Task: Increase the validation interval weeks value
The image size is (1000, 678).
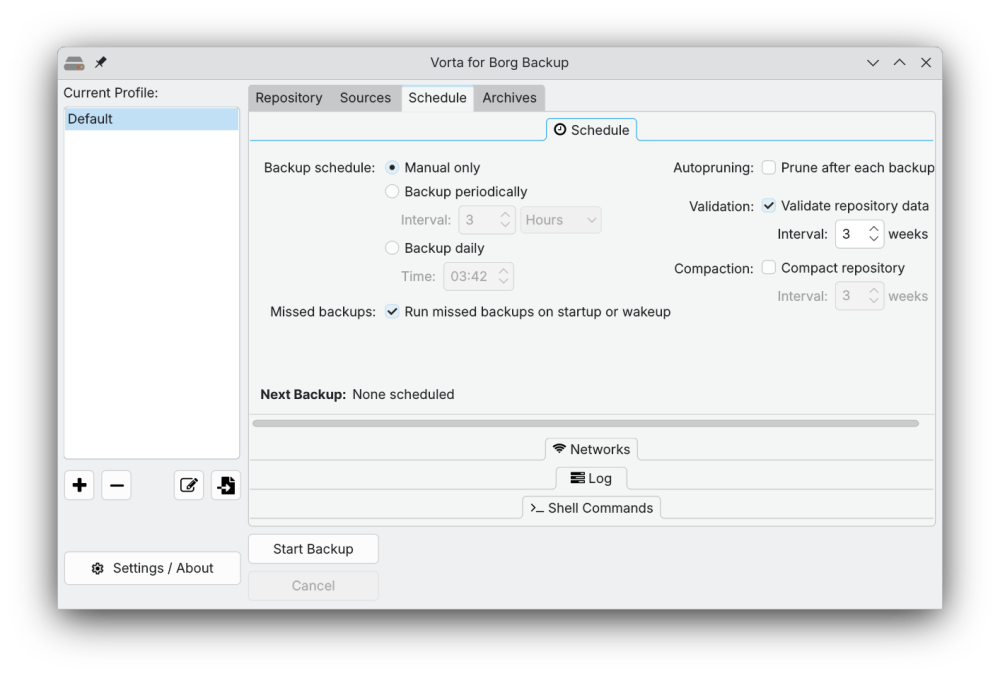Action: 874,229
